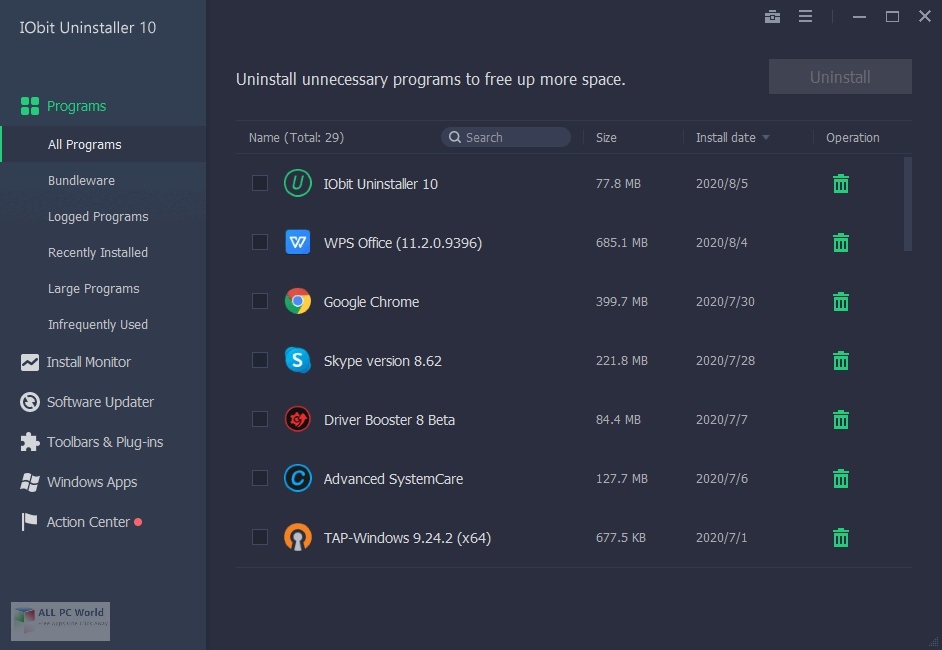Click the 2020/7/6 install date

(722, 479)
